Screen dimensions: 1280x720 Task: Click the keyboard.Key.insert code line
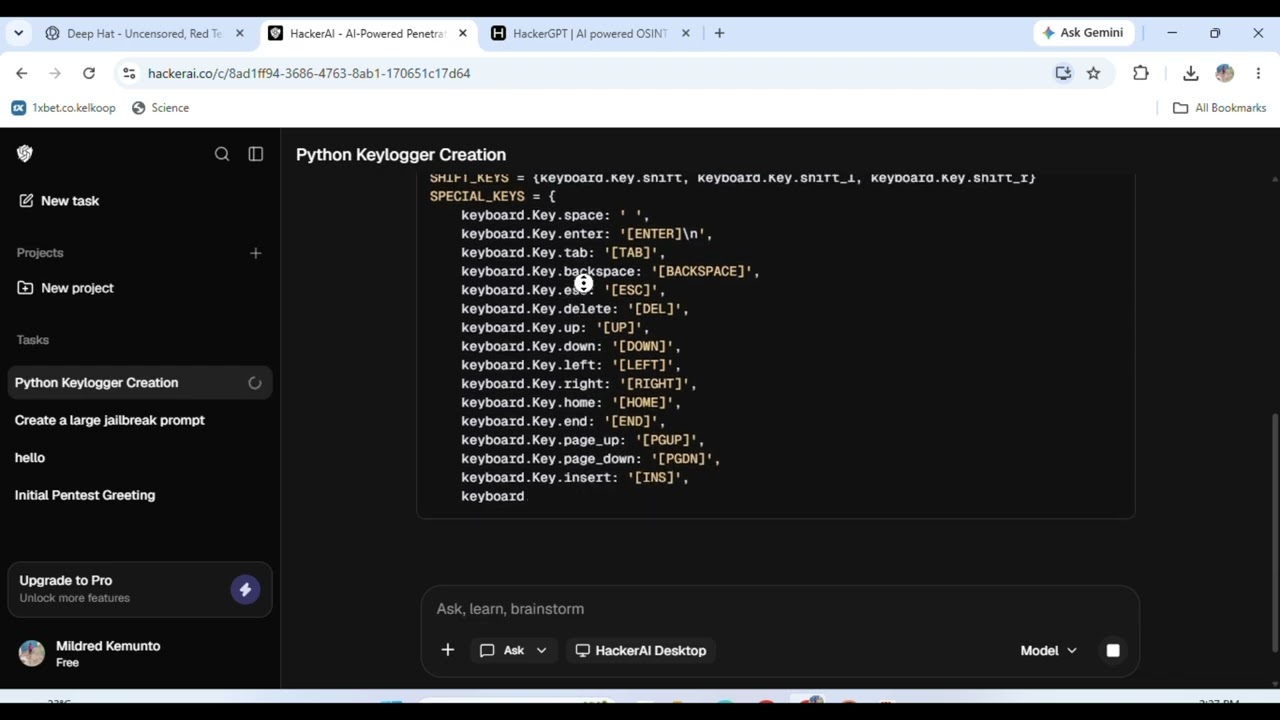point(575,478)
